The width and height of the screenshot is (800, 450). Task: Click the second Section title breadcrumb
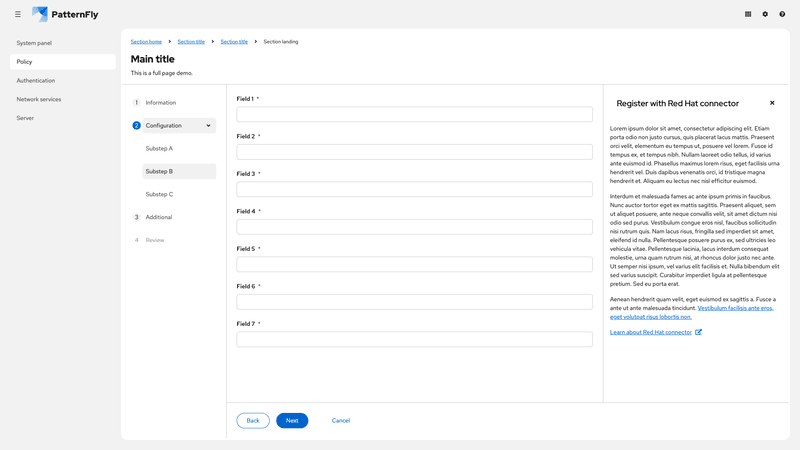[234, 42]
